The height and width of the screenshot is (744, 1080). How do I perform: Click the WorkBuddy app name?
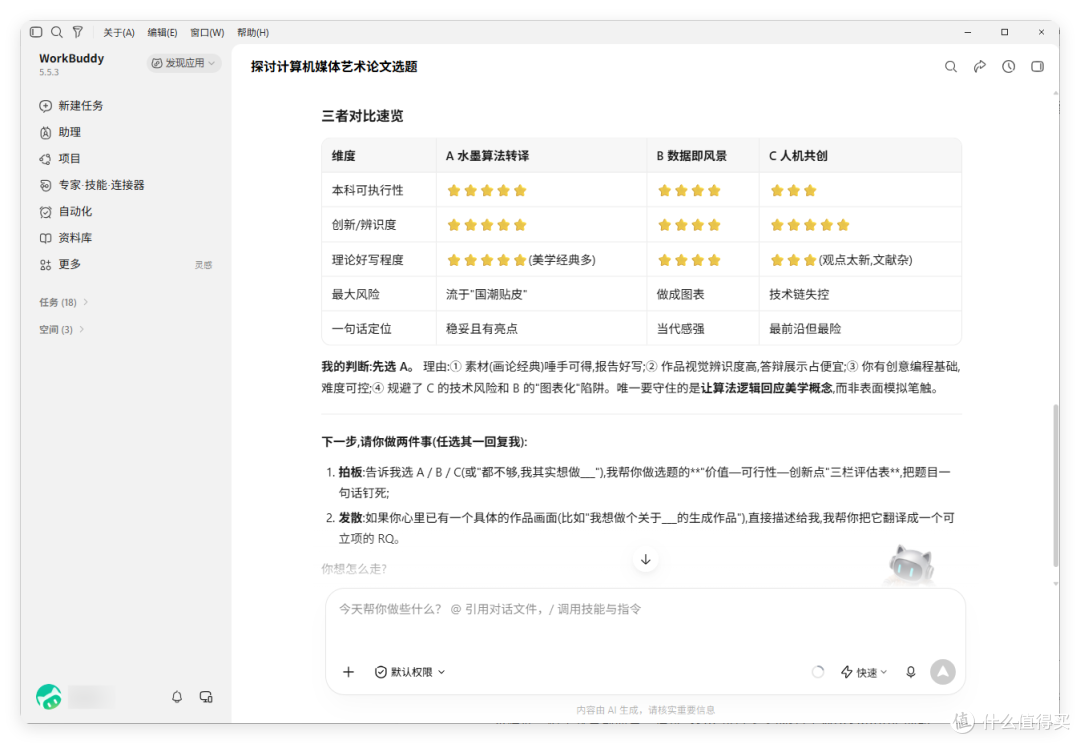[x=72, y=58]
